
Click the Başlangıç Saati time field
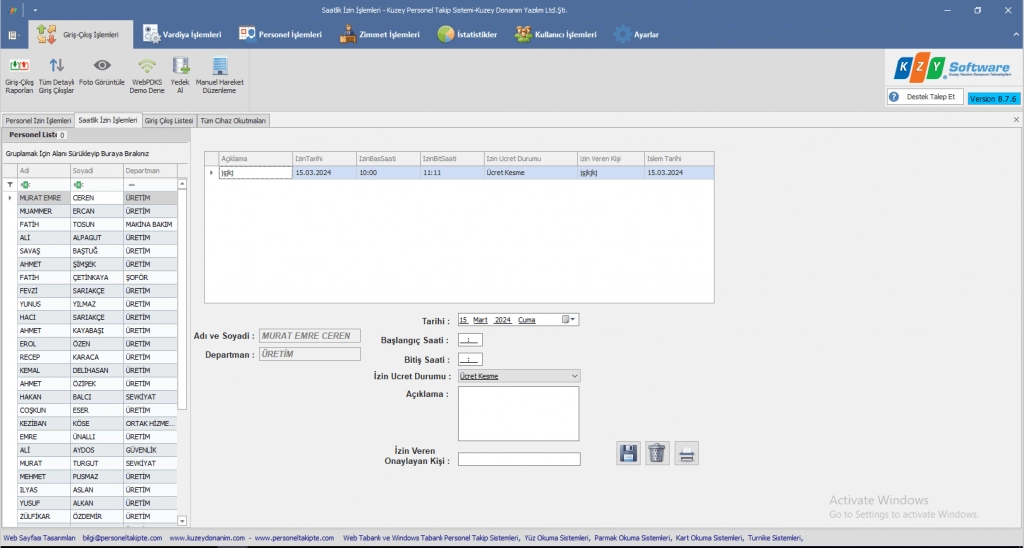click(x=470, y=340)
